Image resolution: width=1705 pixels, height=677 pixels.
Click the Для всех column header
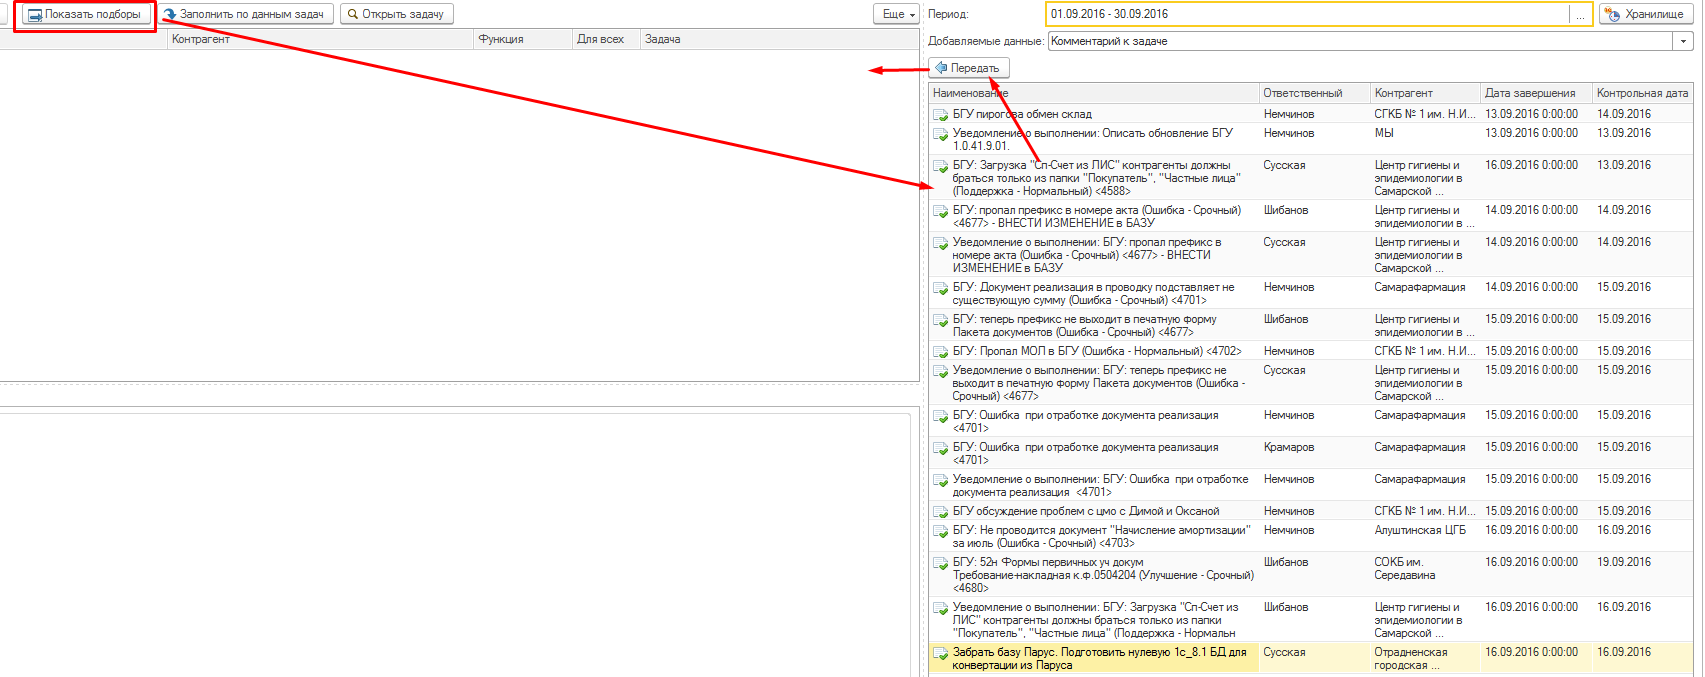click(x=600, y=39)
